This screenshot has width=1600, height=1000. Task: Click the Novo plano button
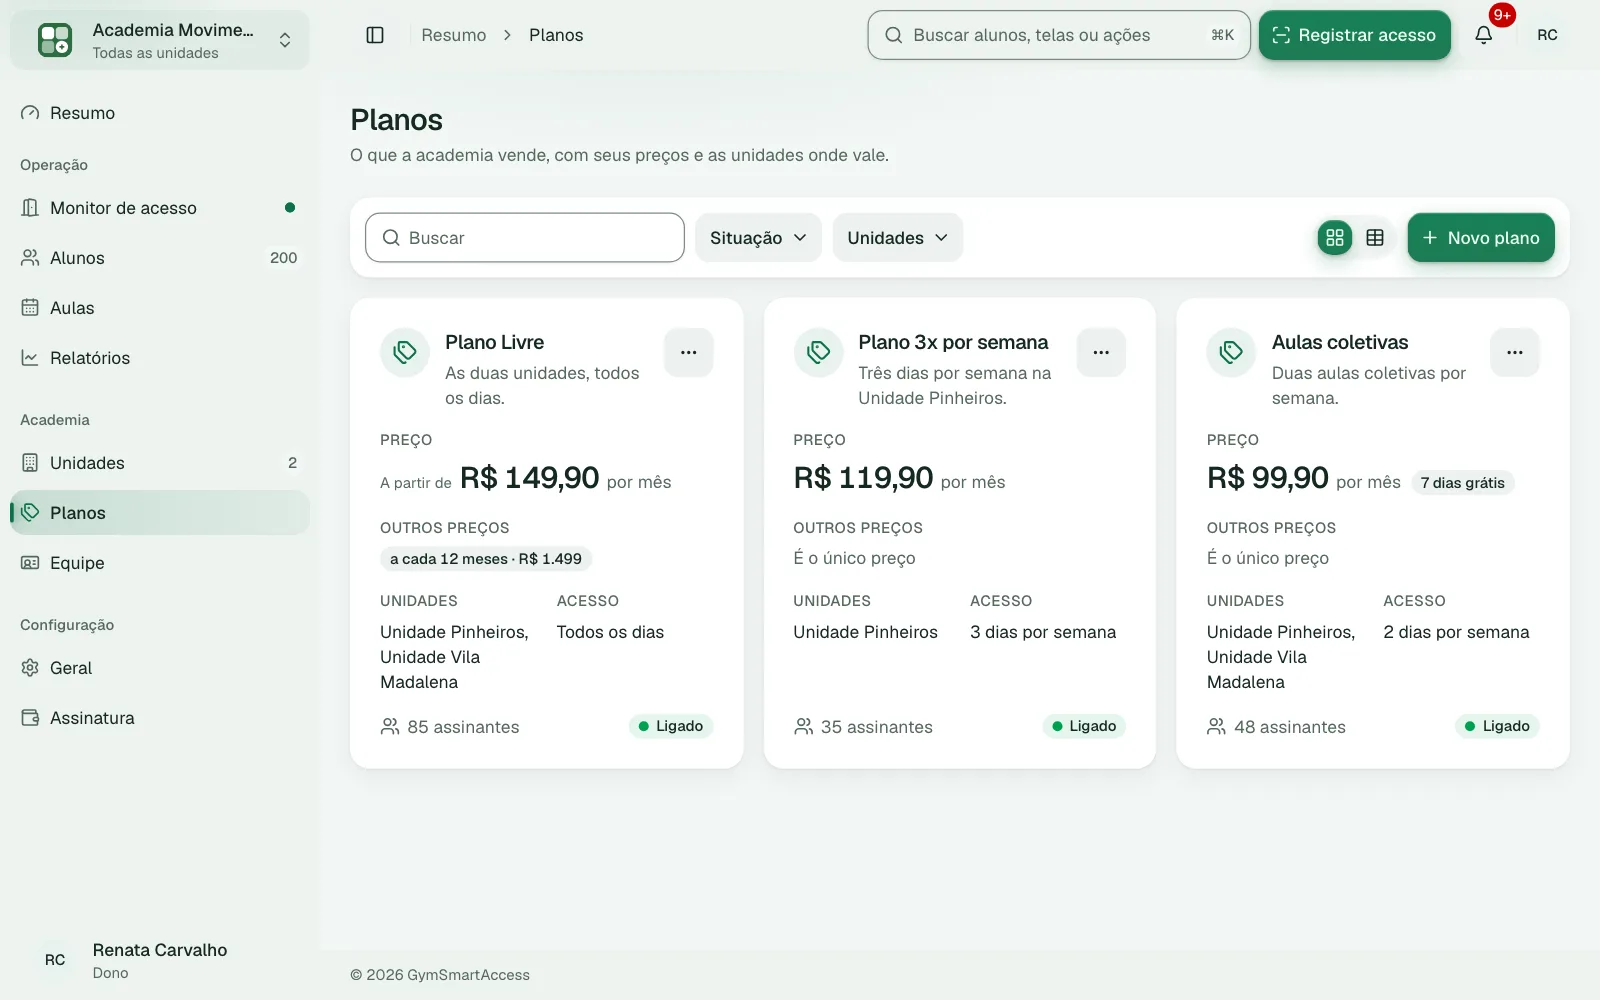(x=1481, y=238)
